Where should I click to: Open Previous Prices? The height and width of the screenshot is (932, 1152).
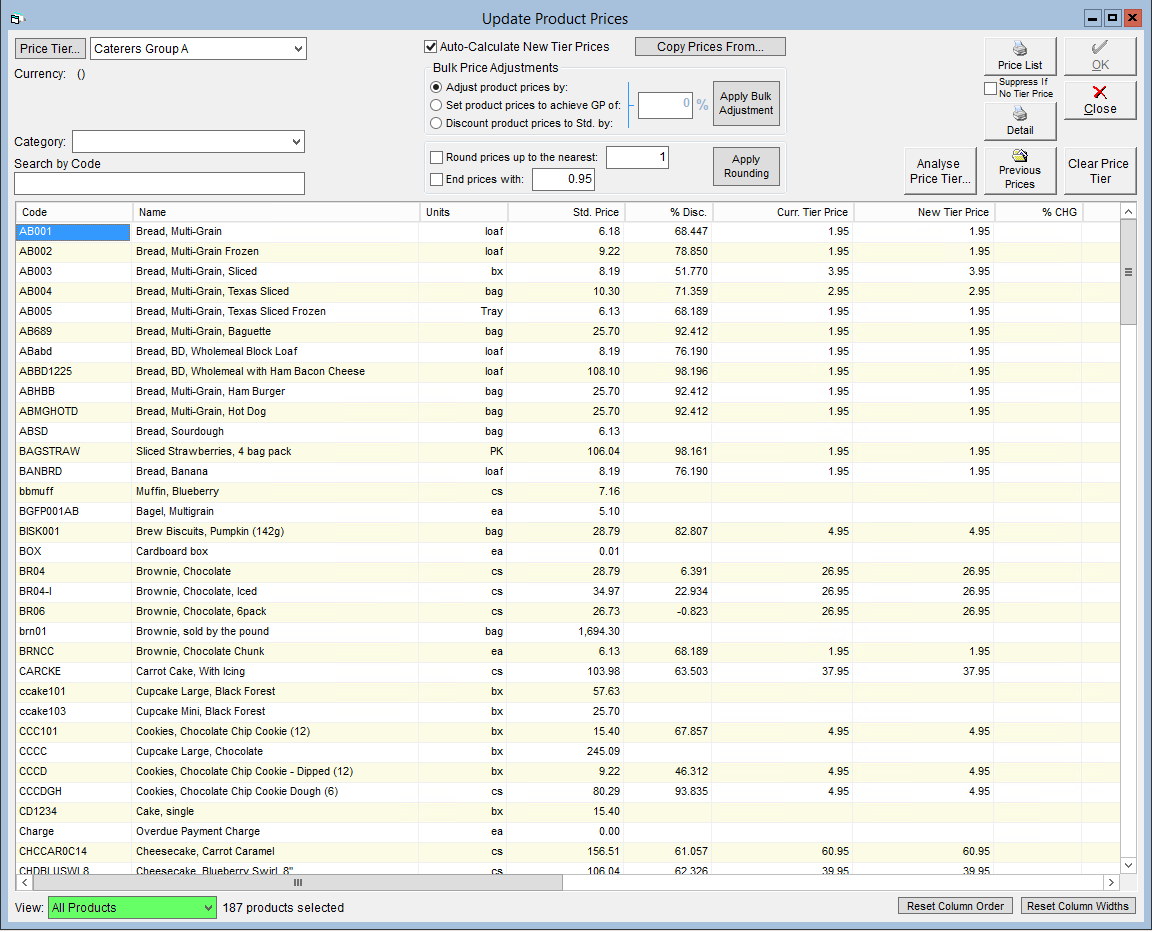coord(1020,170)
